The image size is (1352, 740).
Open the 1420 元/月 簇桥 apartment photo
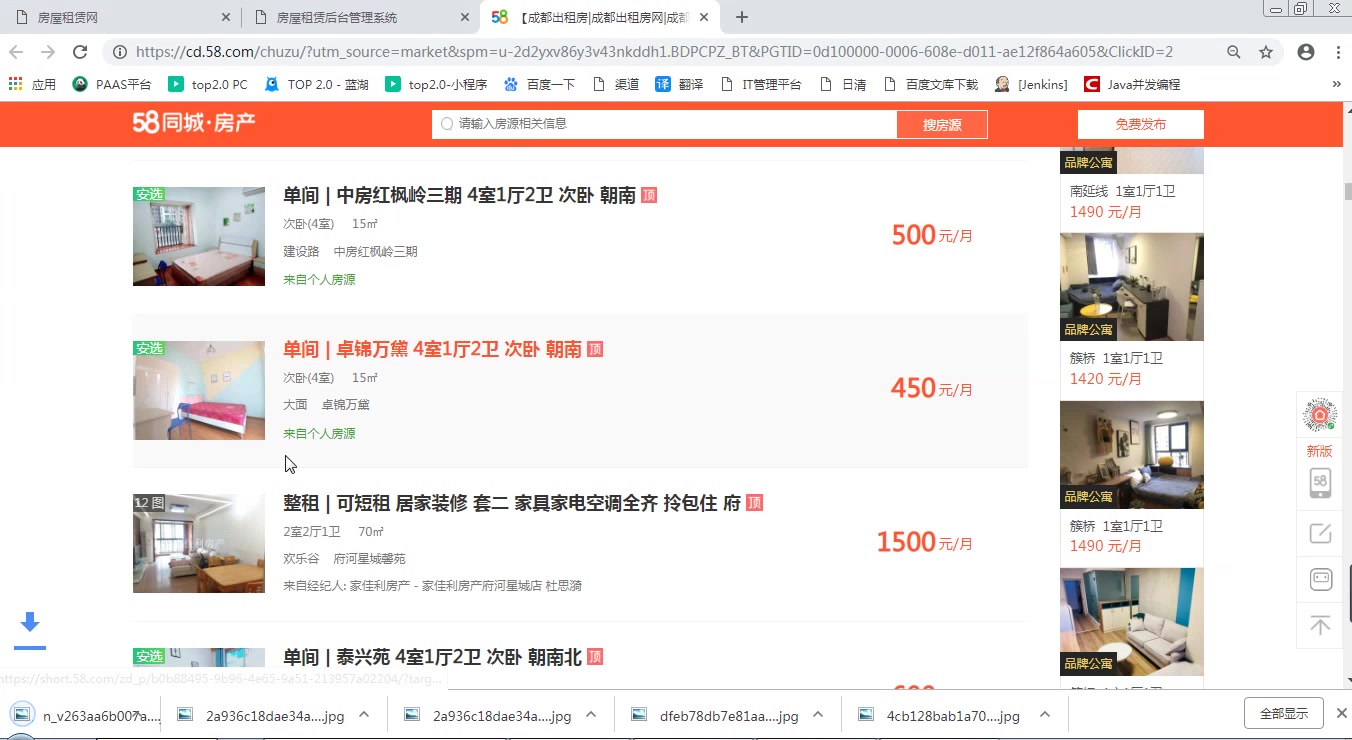(x=1131, y=287)
